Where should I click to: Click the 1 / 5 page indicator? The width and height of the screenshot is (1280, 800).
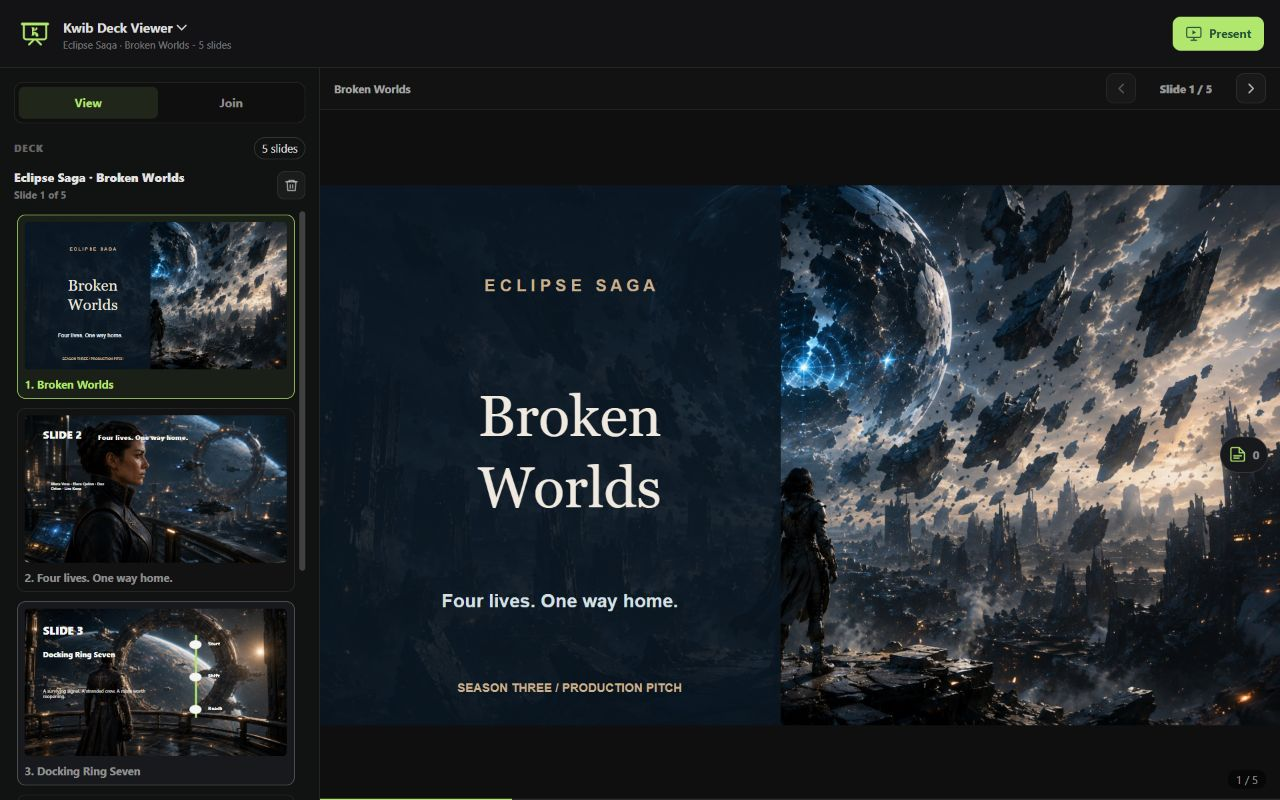[1247, 780]
